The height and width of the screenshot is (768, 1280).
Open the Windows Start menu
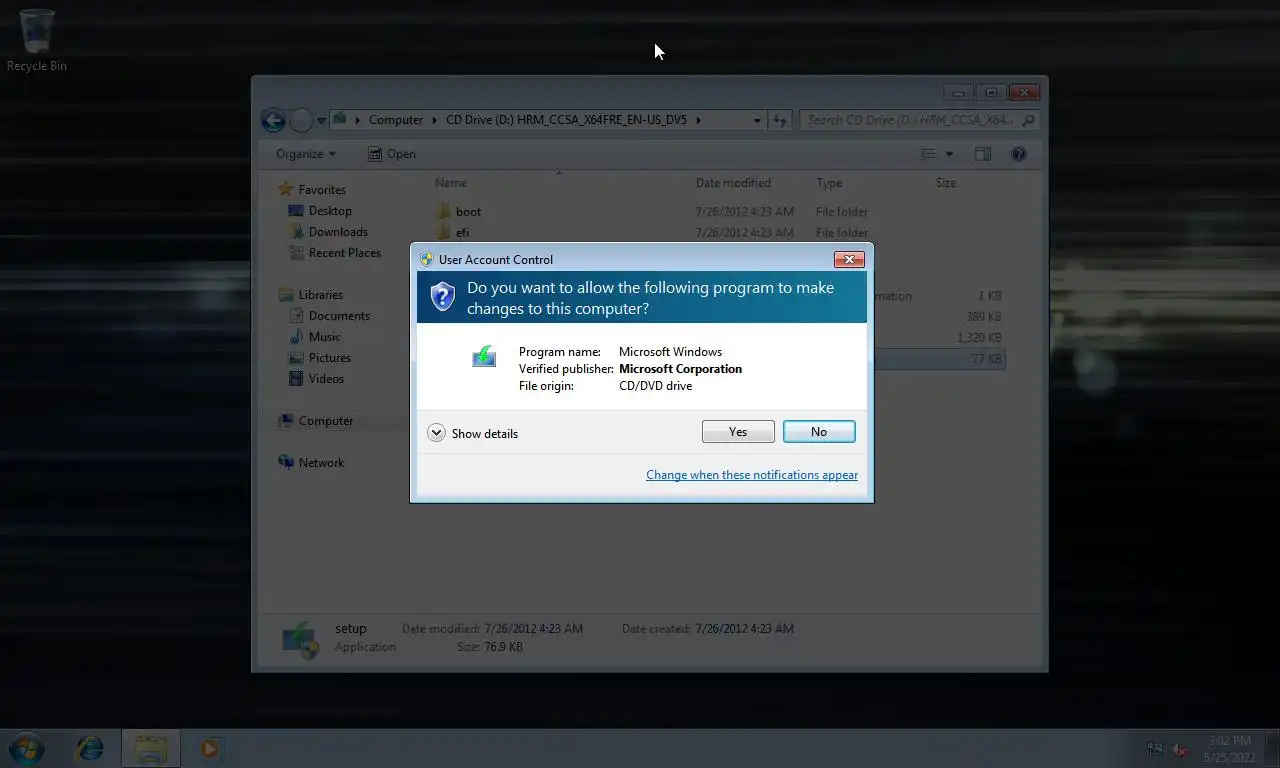click(x=26, y=748)
